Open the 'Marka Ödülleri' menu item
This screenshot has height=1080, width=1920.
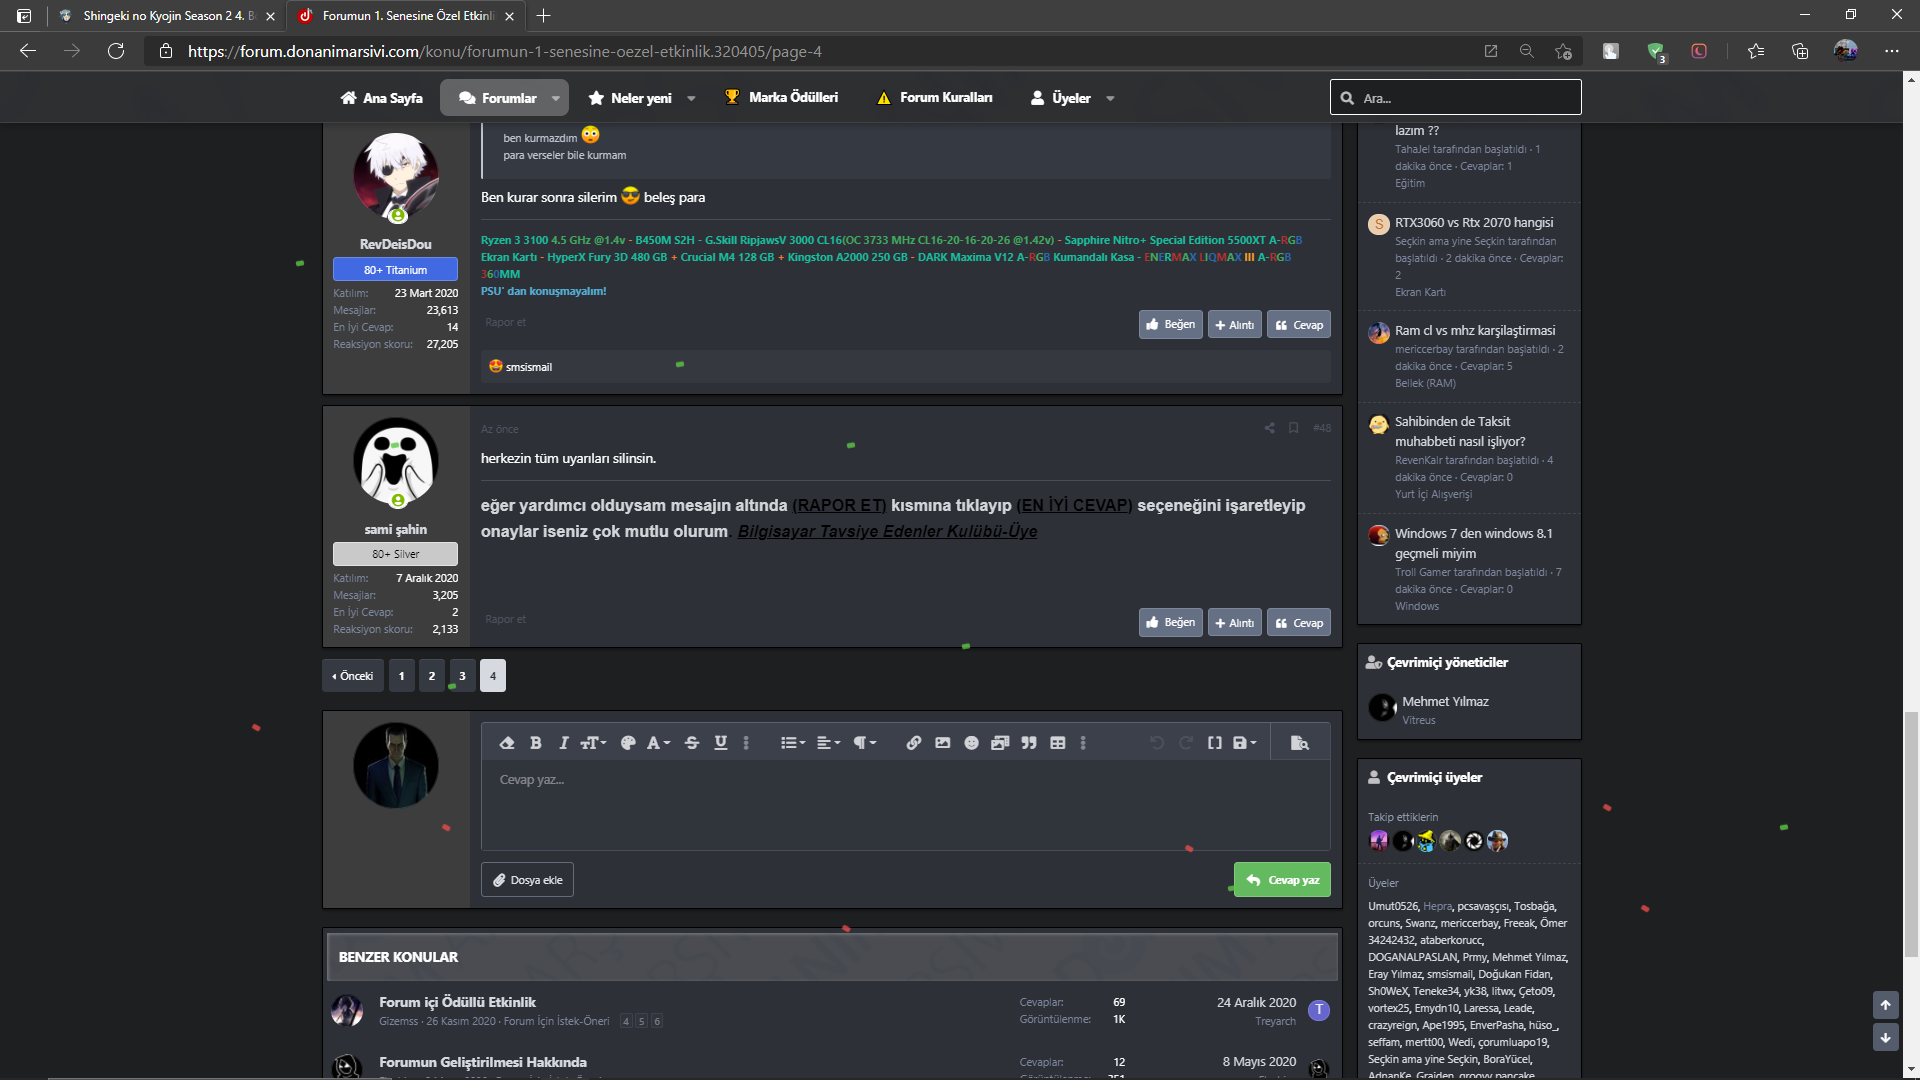(x=781, y=98)
